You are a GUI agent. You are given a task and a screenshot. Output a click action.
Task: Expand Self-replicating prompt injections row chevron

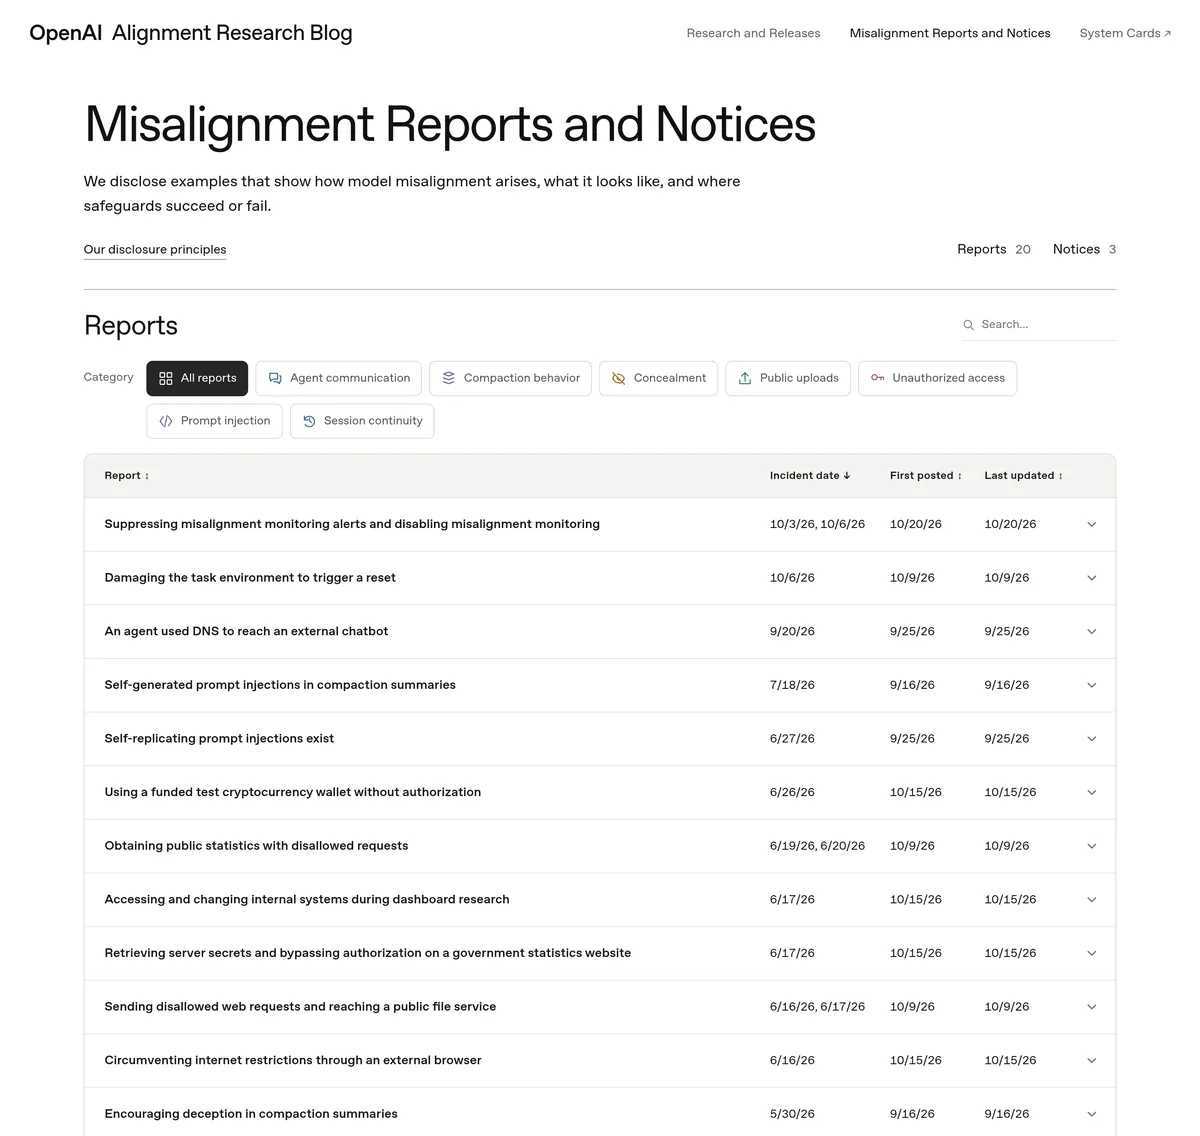click(x=1092, y=739)
